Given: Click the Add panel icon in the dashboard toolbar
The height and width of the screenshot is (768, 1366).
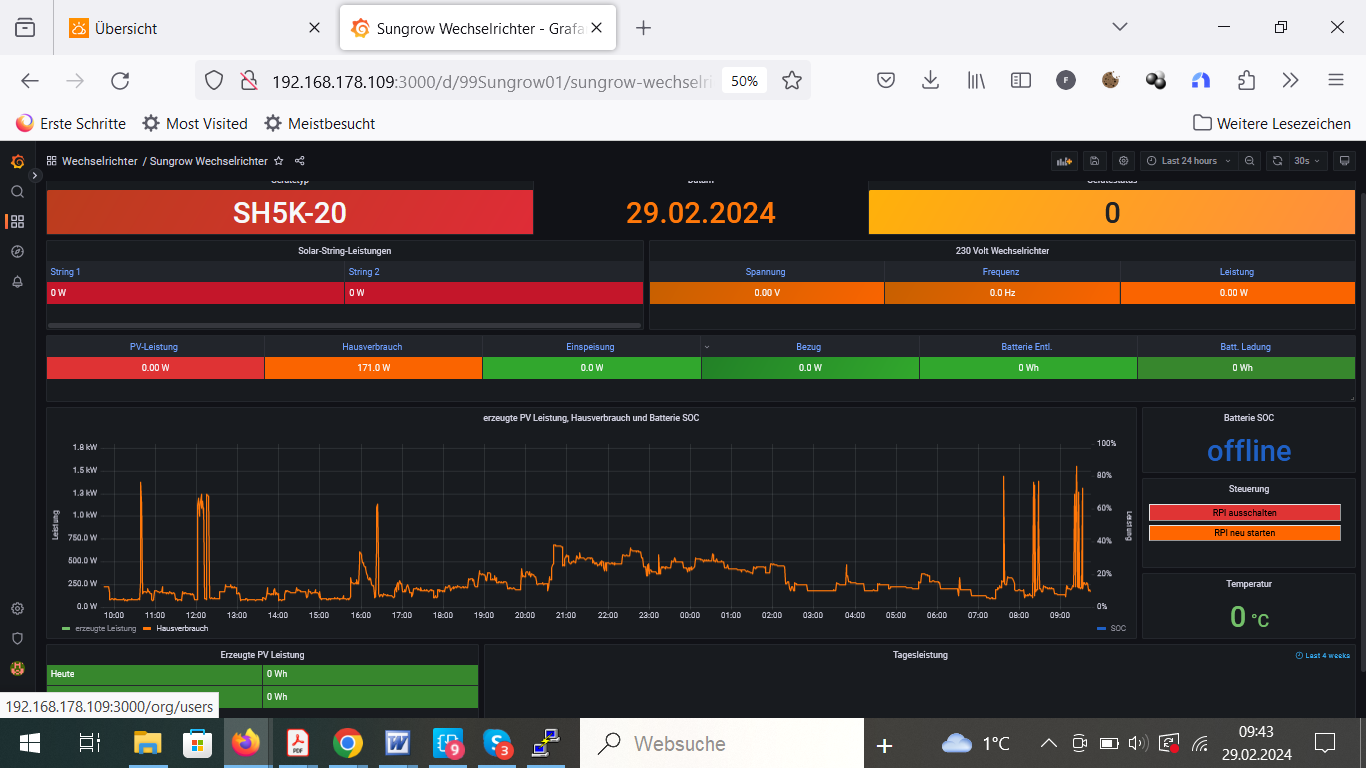Looking at the screenshot, I should (1064, 161).
